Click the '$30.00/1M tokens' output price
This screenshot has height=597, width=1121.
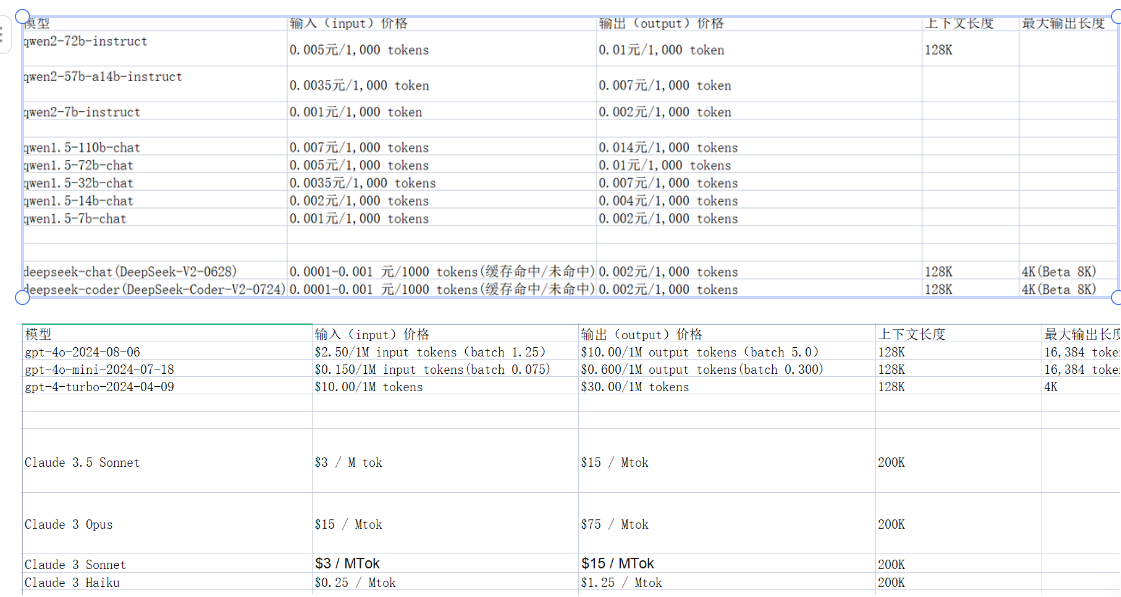point(635,387)
